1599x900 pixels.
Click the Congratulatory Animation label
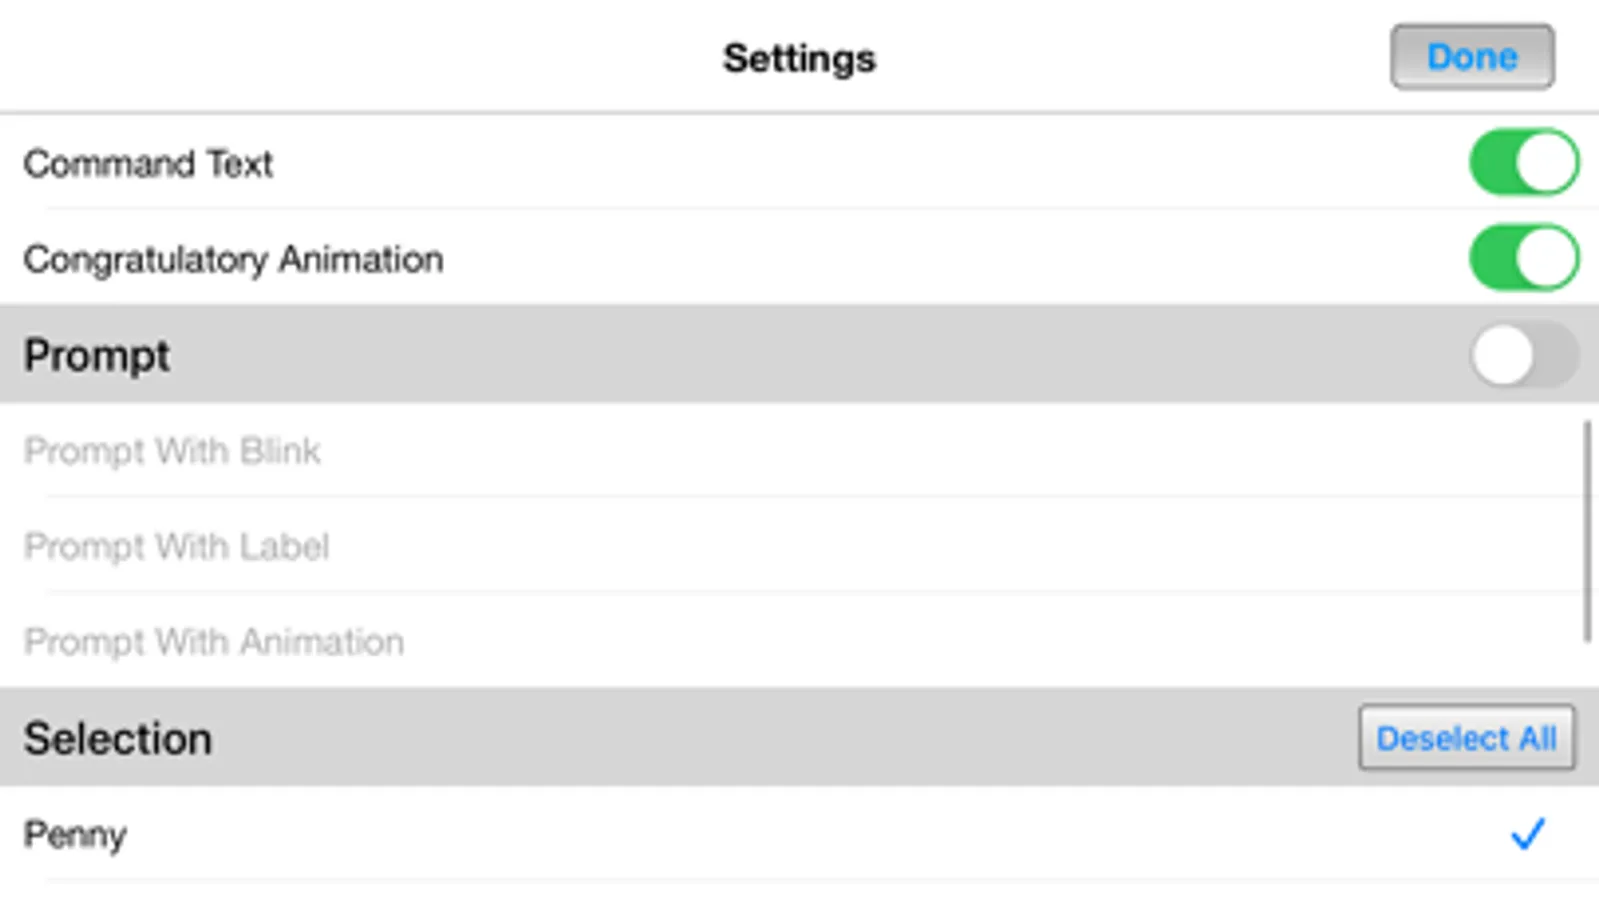(x=233, y=259)
